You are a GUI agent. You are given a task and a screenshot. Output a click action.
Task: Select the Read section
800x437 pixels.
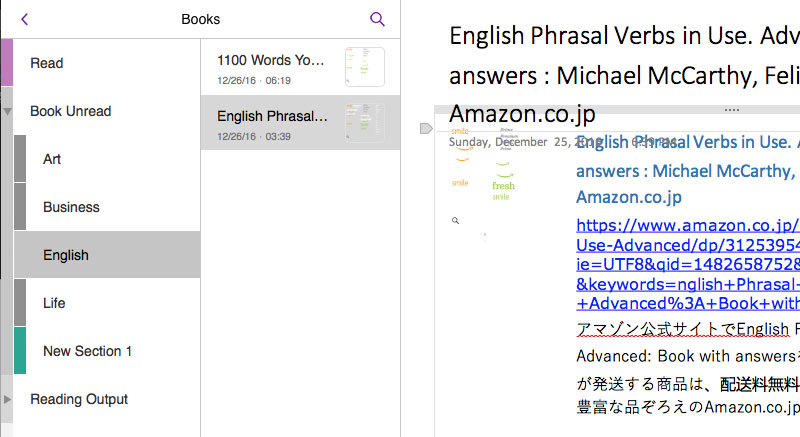click(106, 63)
